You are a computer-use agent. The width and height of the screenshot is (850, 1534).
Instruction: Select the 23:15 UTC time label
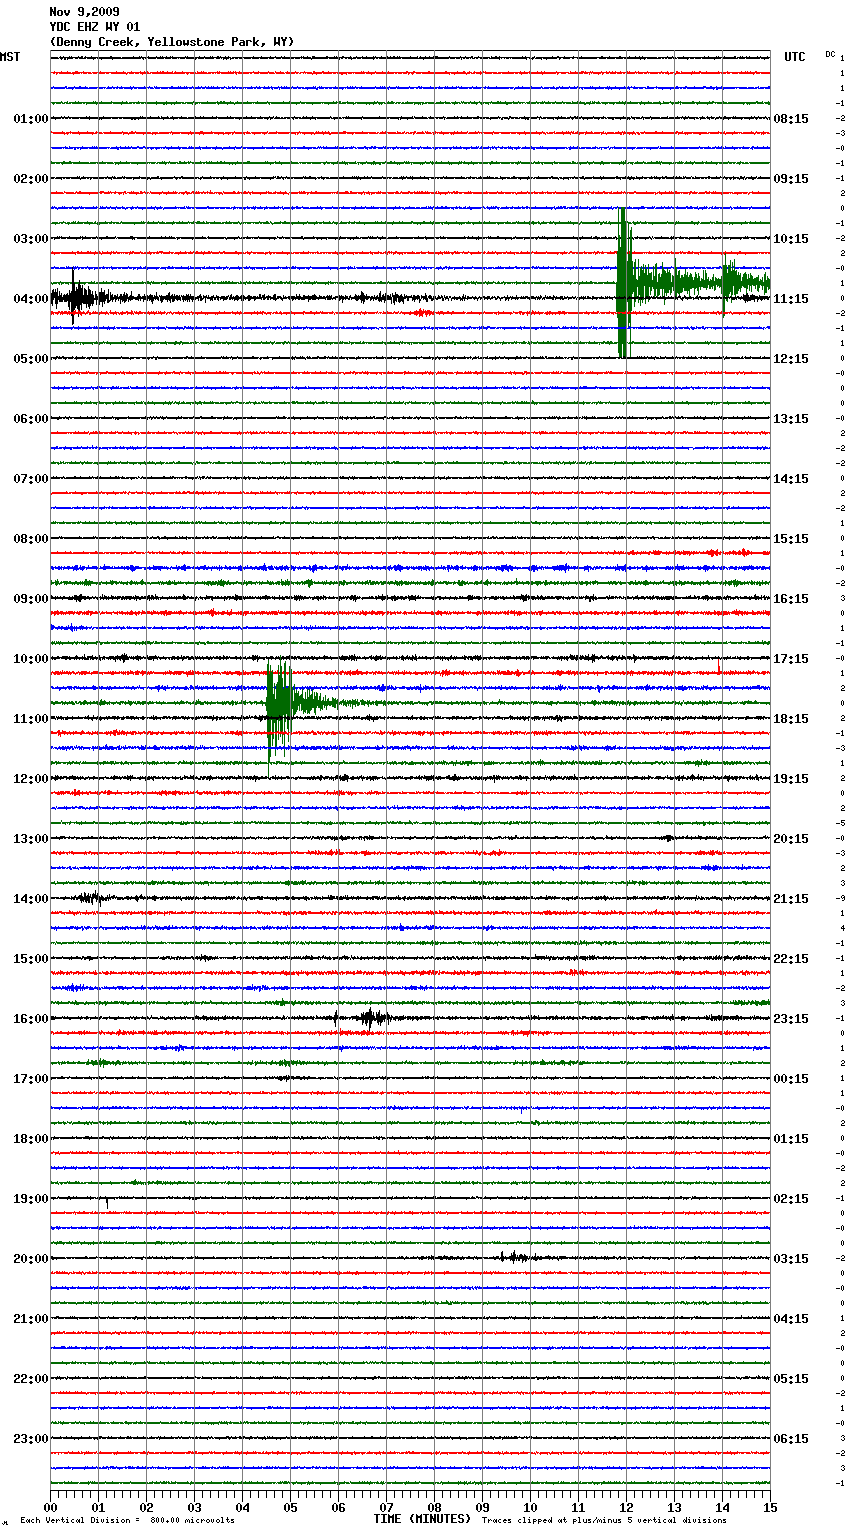[791, 1019]
